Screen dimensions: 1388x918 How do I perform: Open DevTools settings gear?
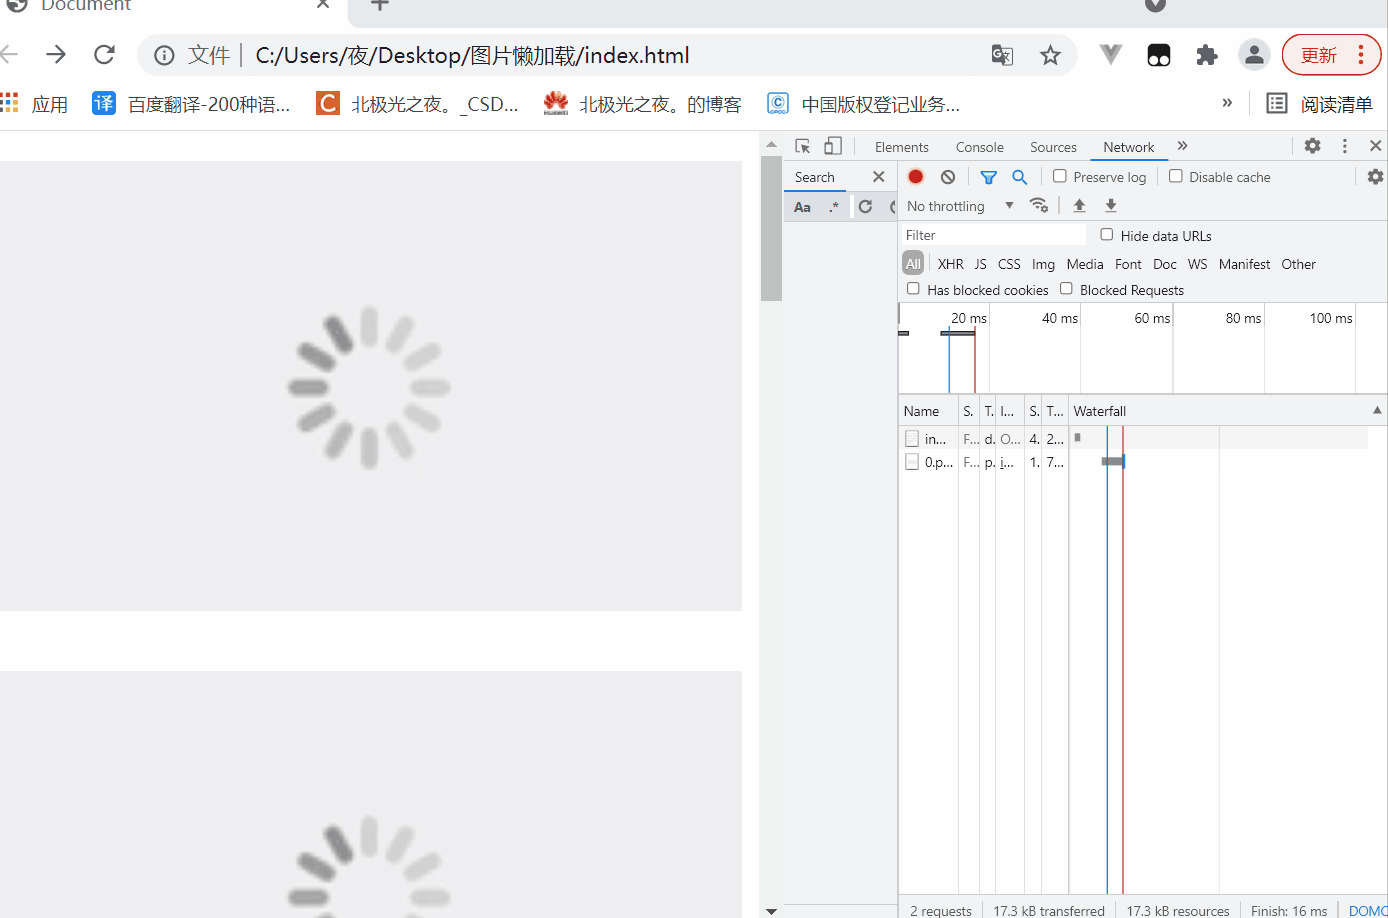click(1312, 146)
